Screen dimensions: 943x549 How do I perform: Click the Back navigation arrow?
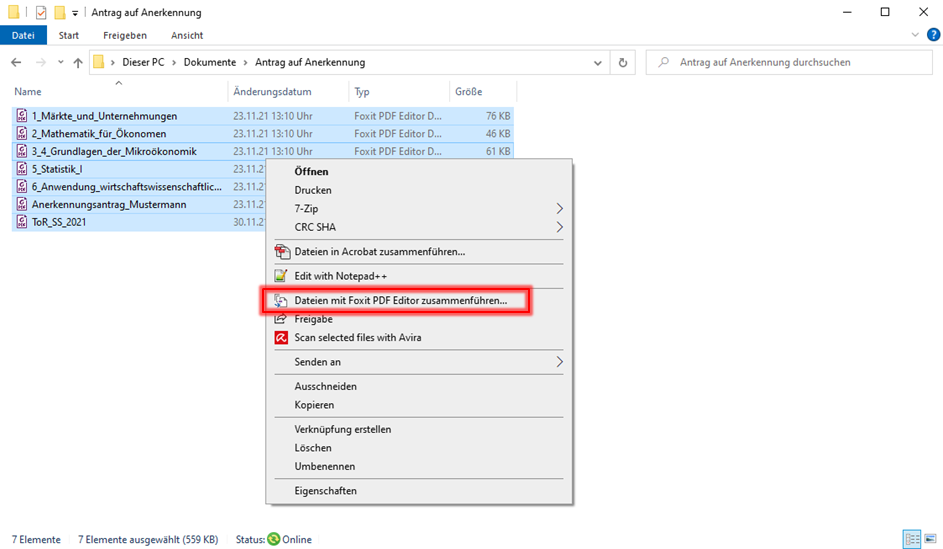coord(16,63)
